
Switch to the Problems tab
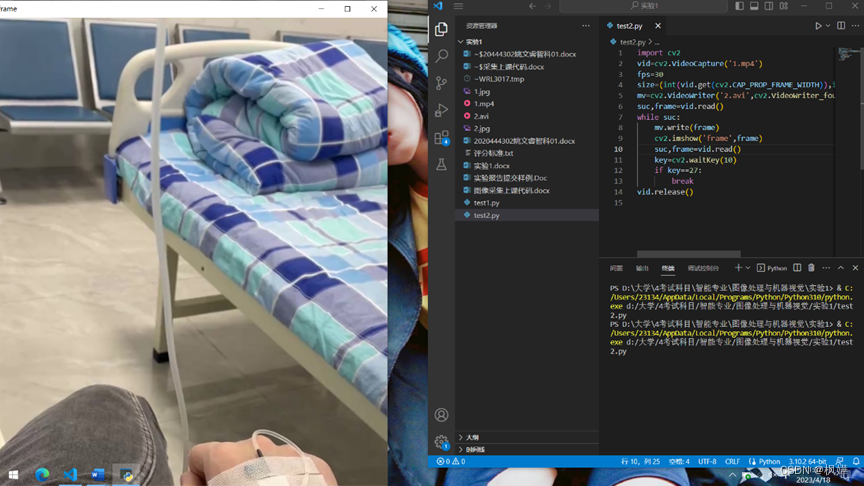(616, 268)
